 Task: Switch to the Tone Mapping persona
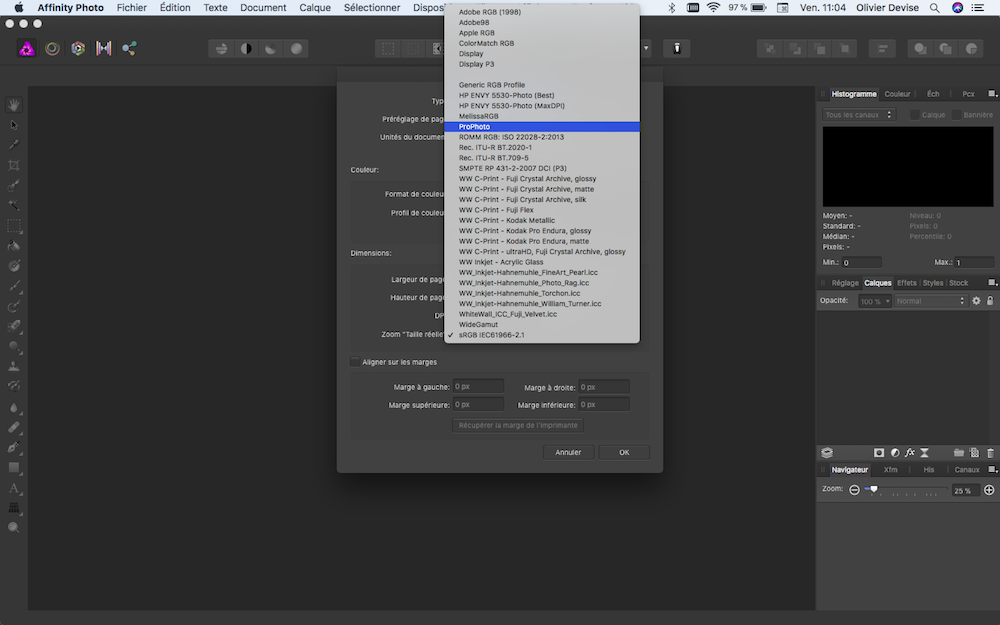[103, 48]
